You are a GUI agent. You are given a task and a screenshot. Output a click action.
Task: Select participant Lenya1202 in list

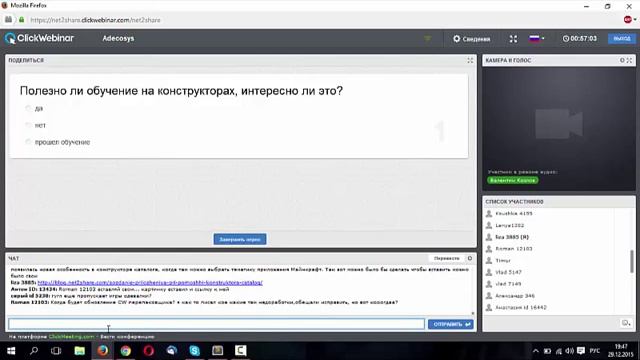509,225
